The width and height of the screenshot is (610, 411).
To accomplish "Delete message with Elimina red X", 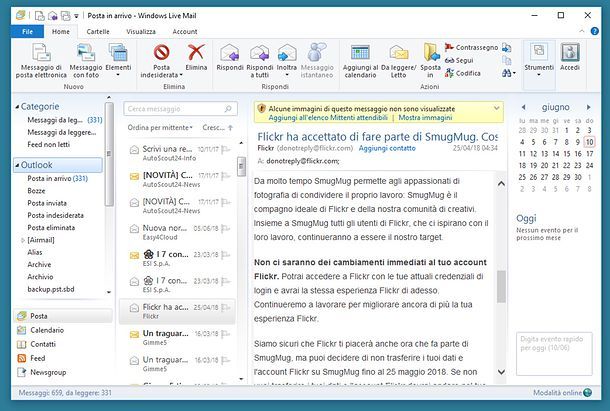I will [196, 58].
